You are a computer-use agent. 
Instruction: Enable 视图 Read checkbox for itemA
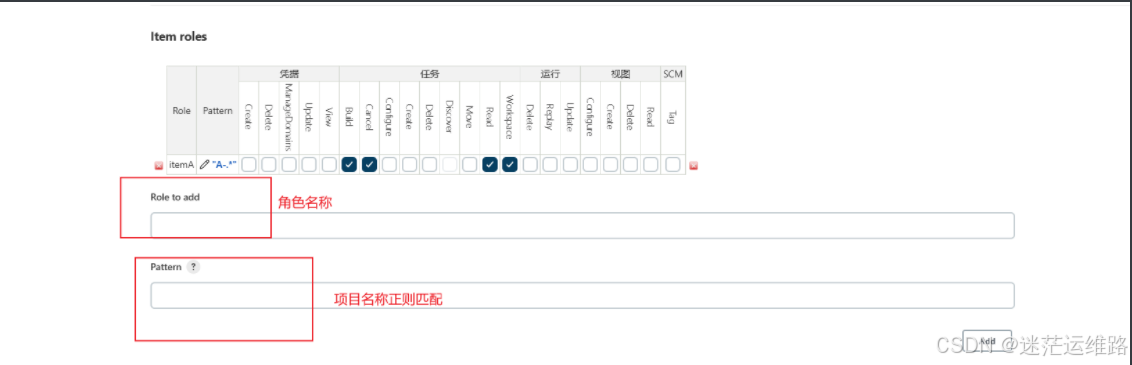650,164
